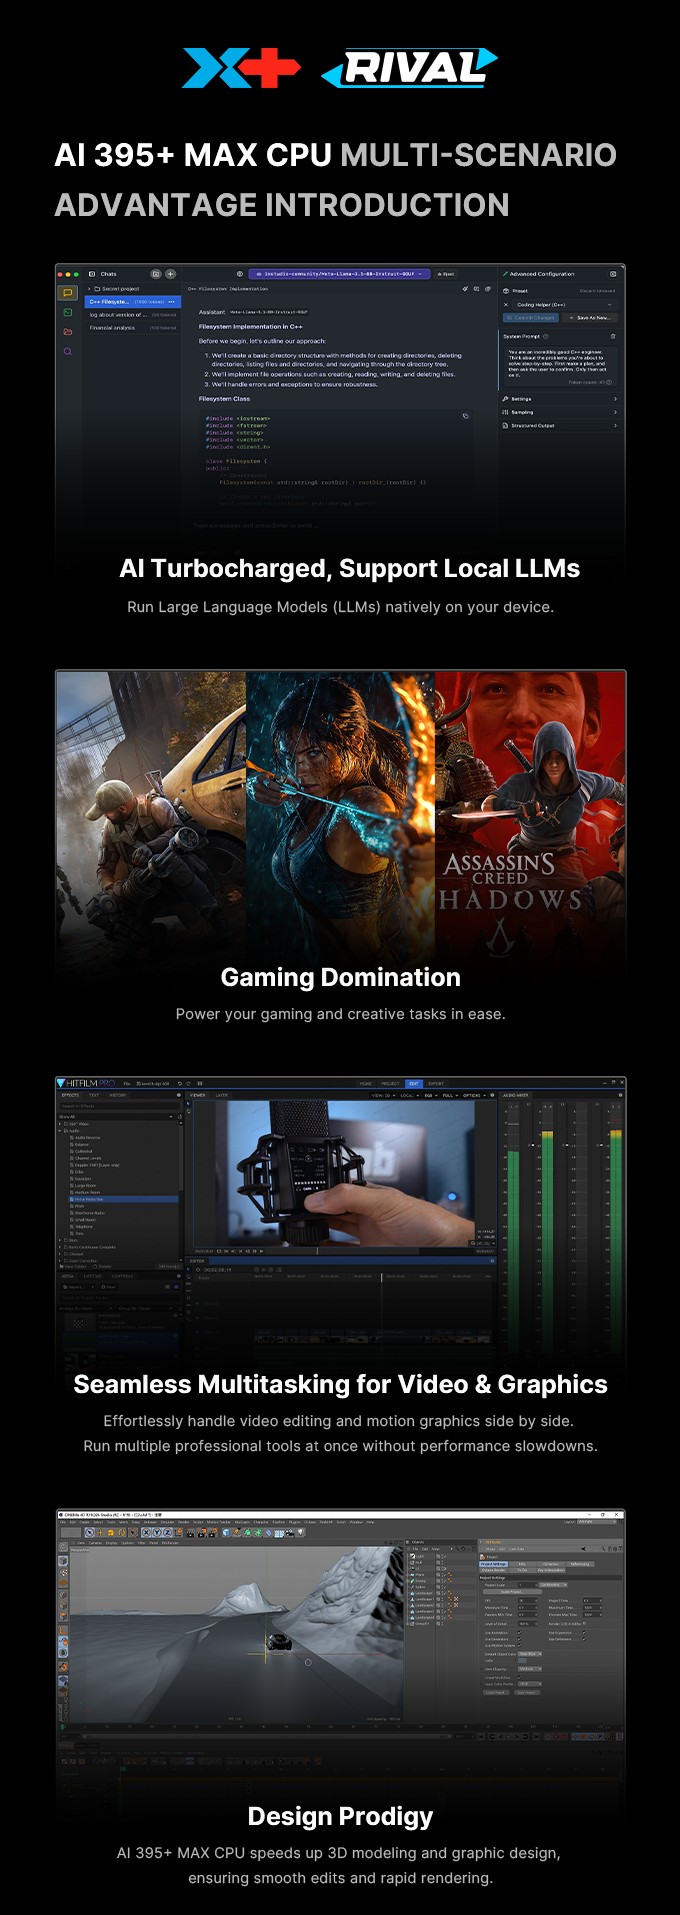Delete the system prompt with trash icon
The height and width of the screenshot is (1915, 680).
point(613,336)
